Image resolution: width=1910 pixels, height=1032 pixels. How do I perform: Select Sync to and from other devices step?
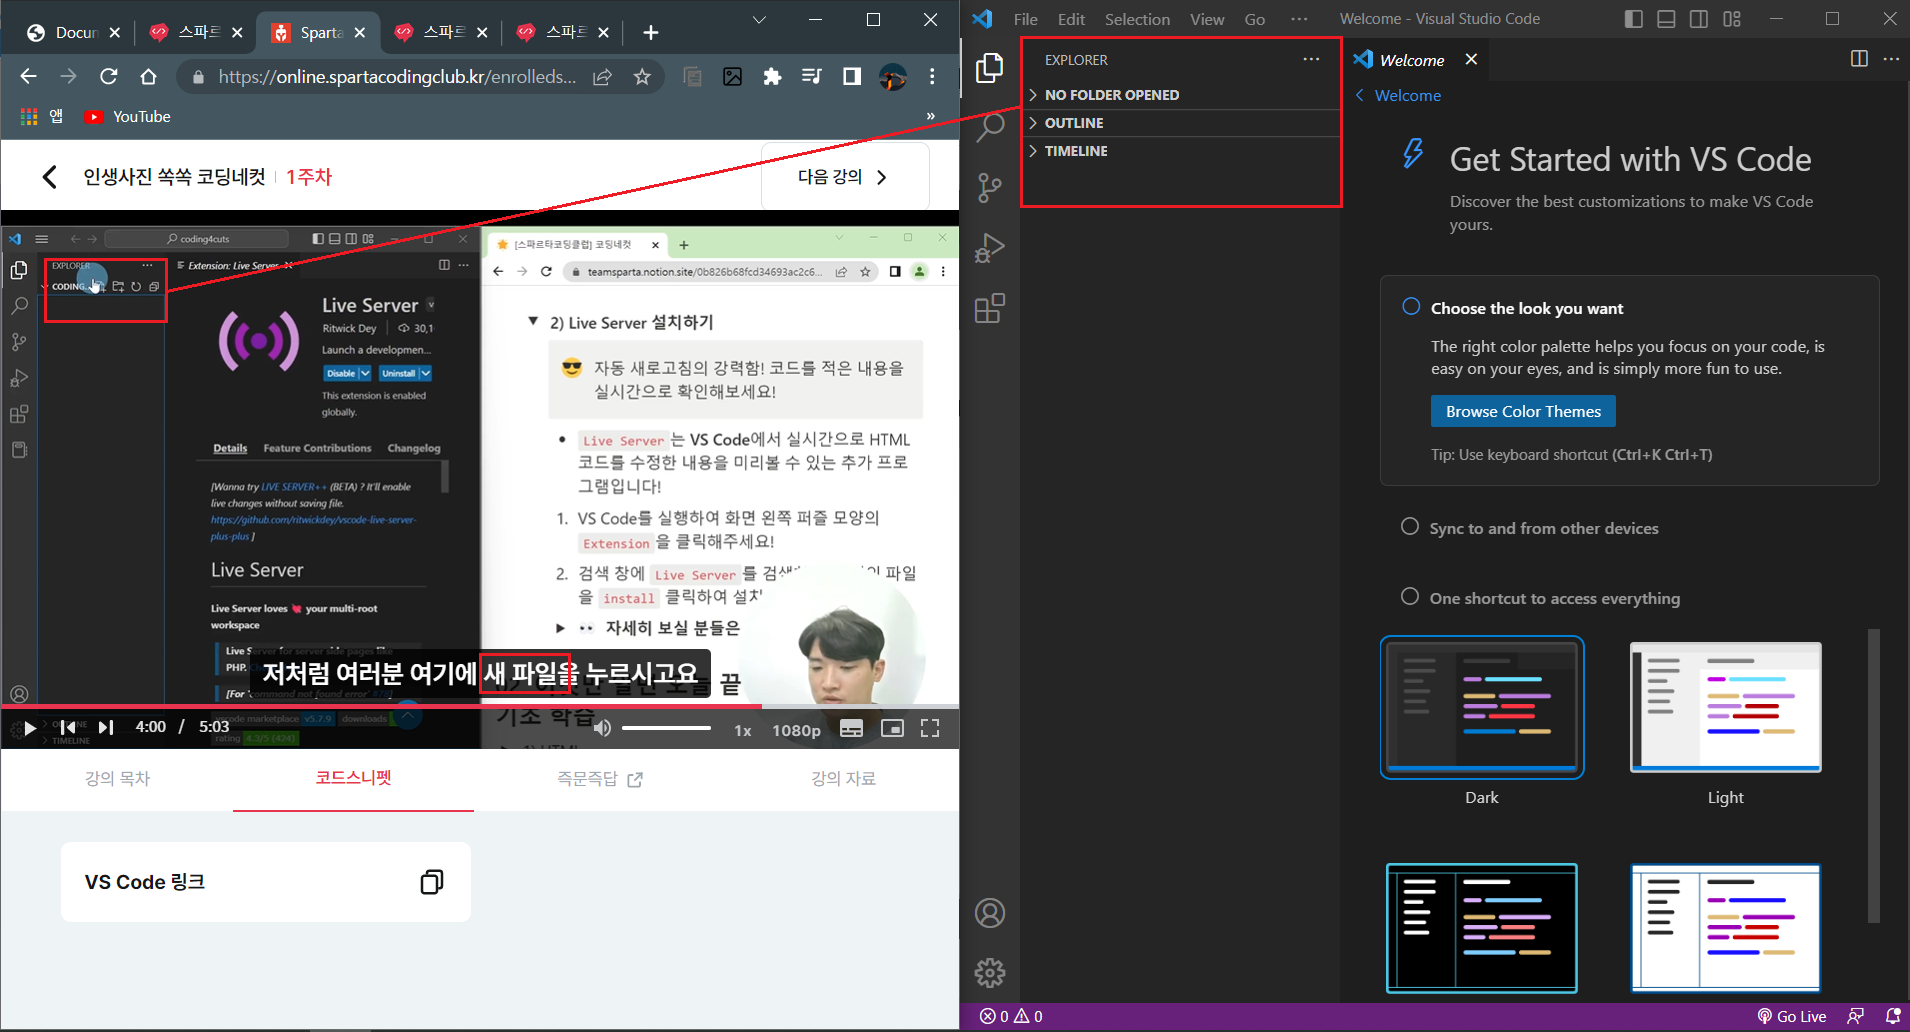pyautogui.click(x=1543, y=528)
